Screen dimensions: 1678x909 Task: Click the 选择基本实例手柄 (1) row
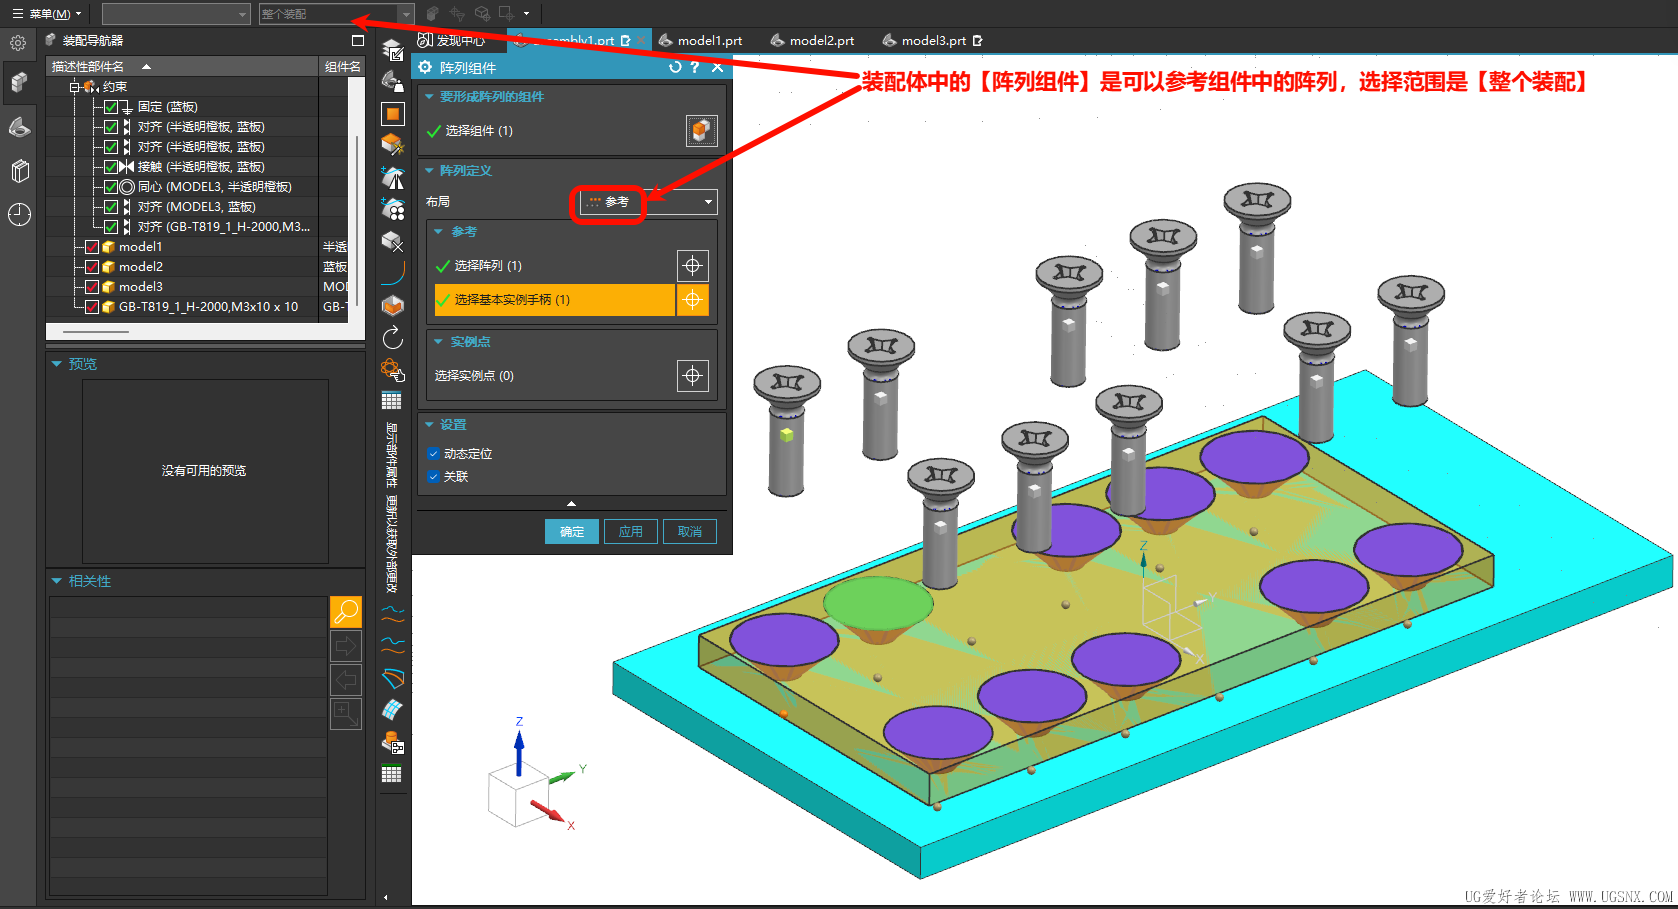tap(555, 300)
